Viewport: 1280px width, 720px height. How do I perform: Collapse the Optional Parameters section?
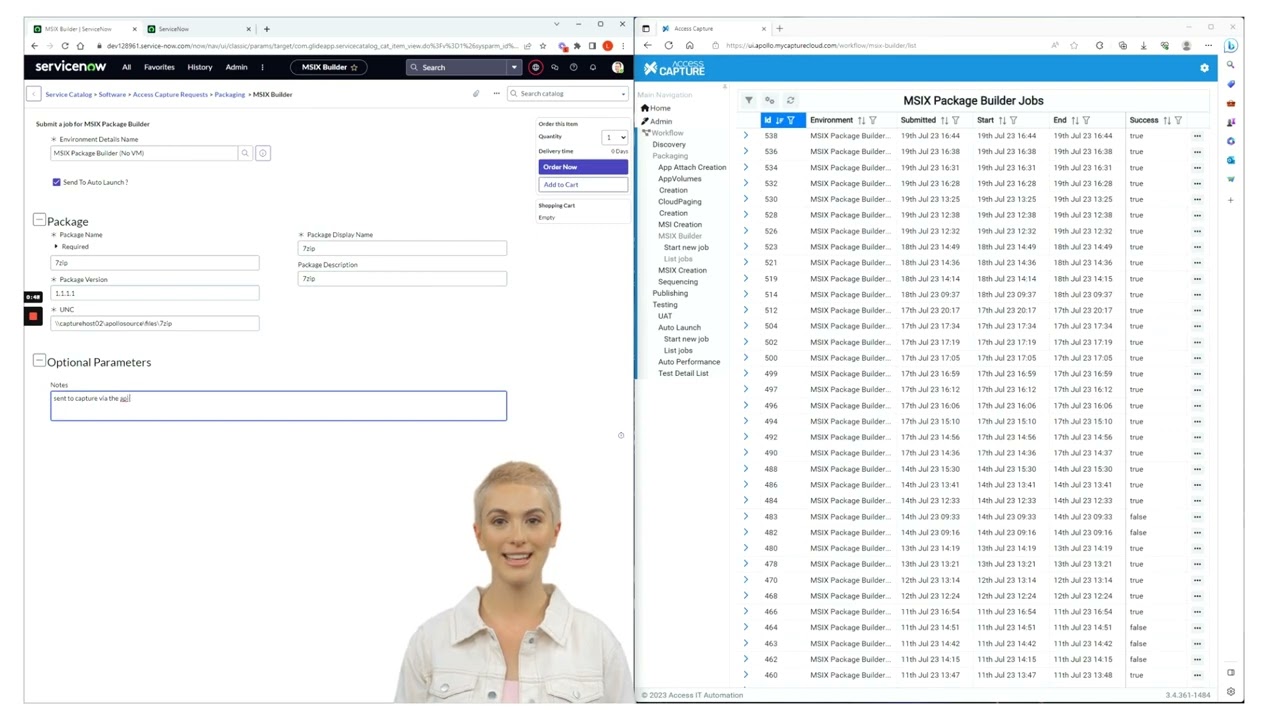pos(39,361)
